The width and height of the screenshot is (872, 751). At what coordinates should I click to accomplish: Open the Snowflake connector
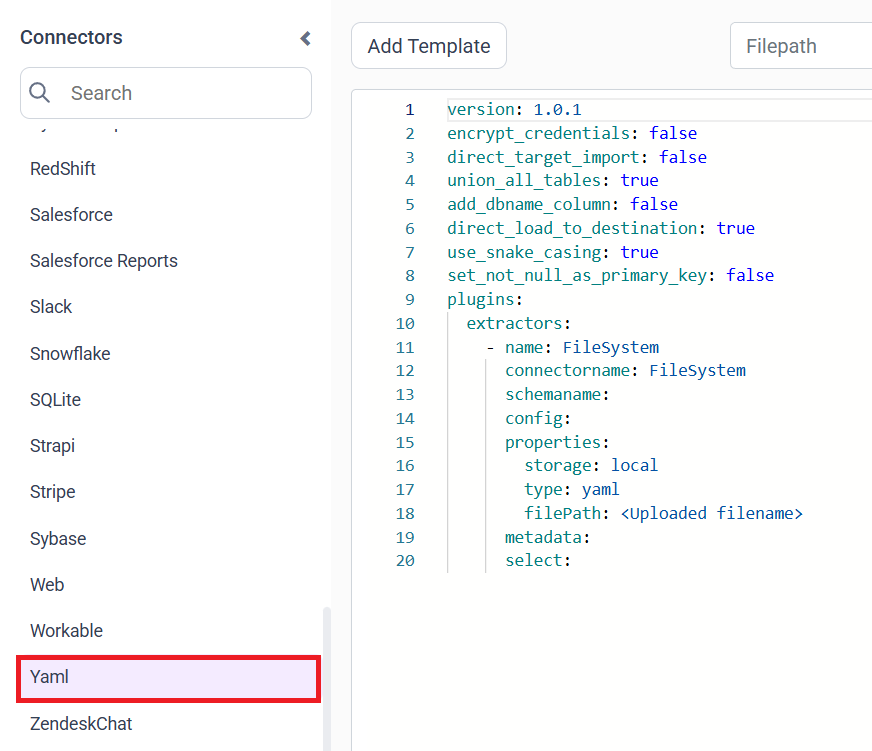(x=70, y=353)
